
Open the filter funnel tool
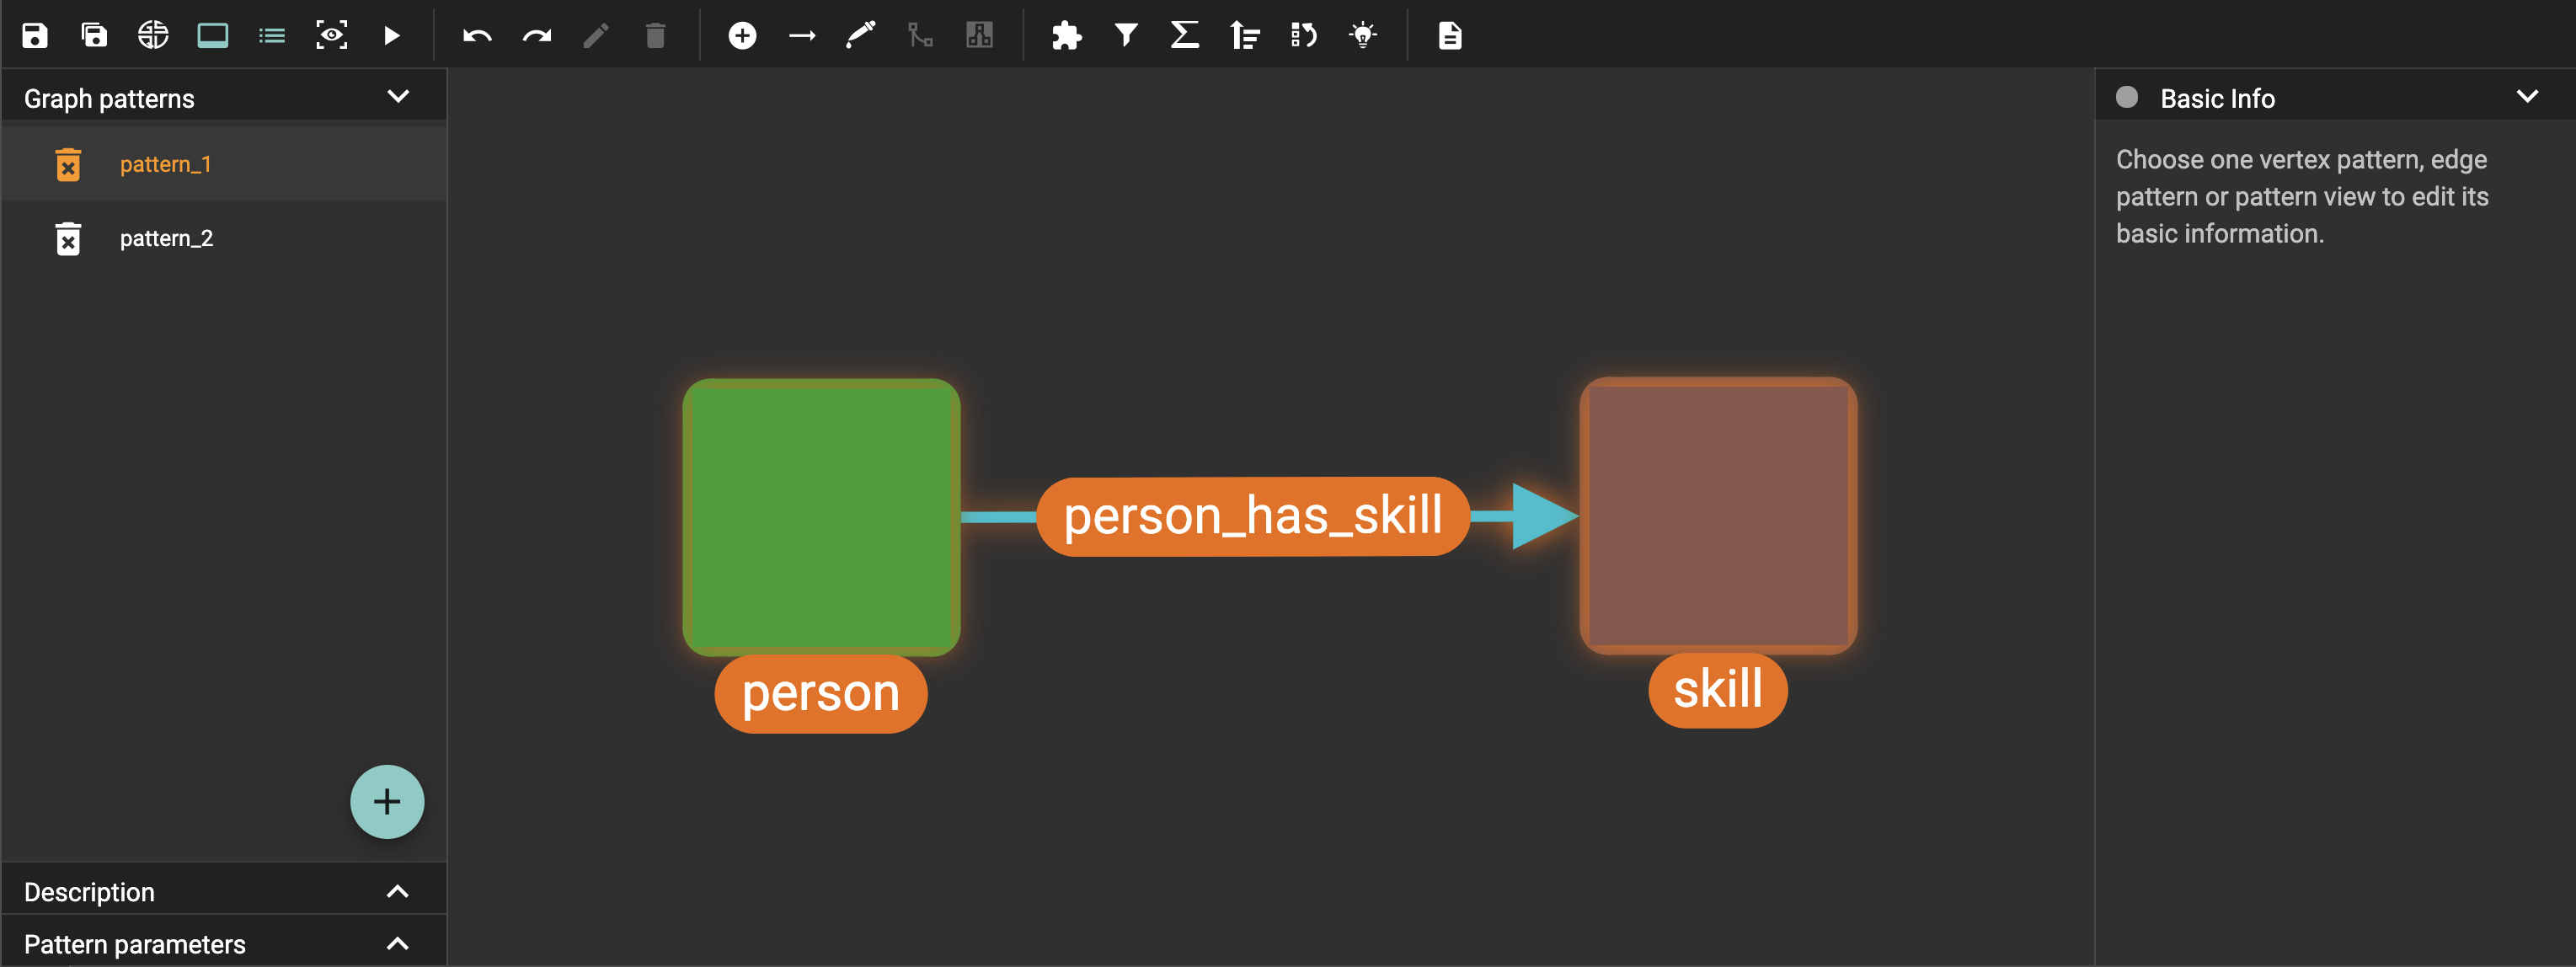coord(1126,36)
